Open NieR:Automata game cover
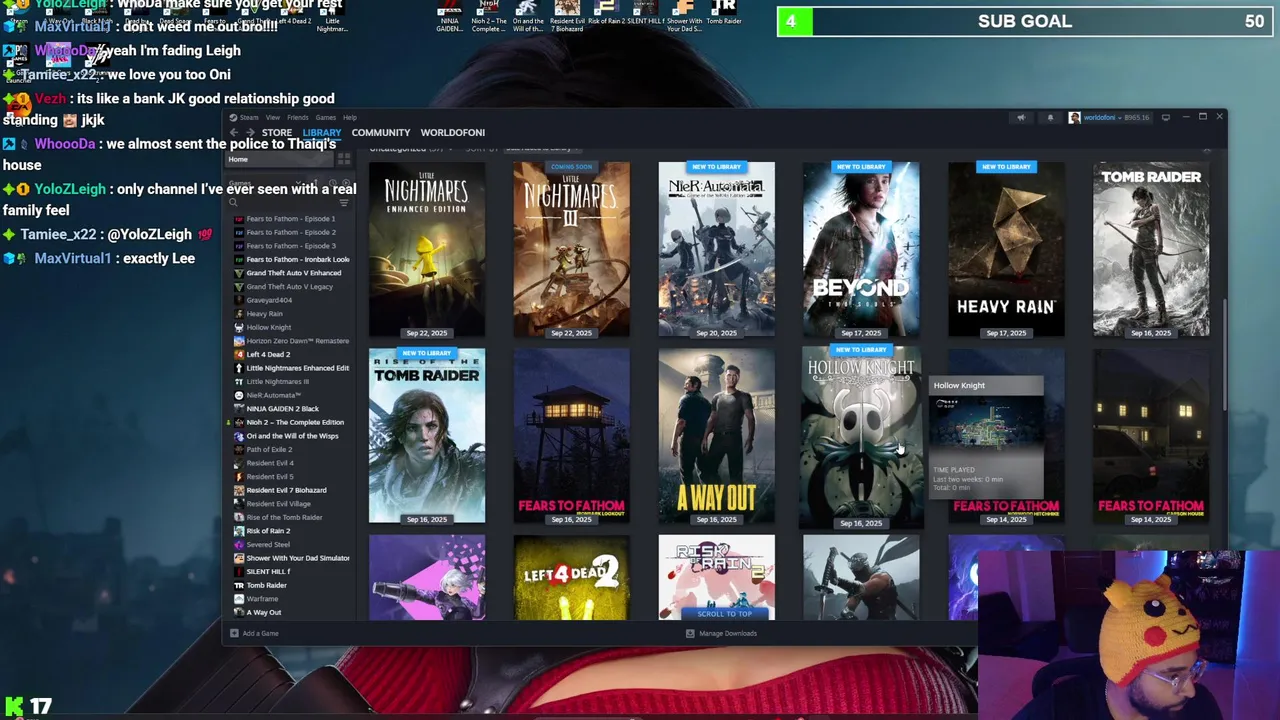The width and height of the screenshot is (1280, 720). point(716,249)
